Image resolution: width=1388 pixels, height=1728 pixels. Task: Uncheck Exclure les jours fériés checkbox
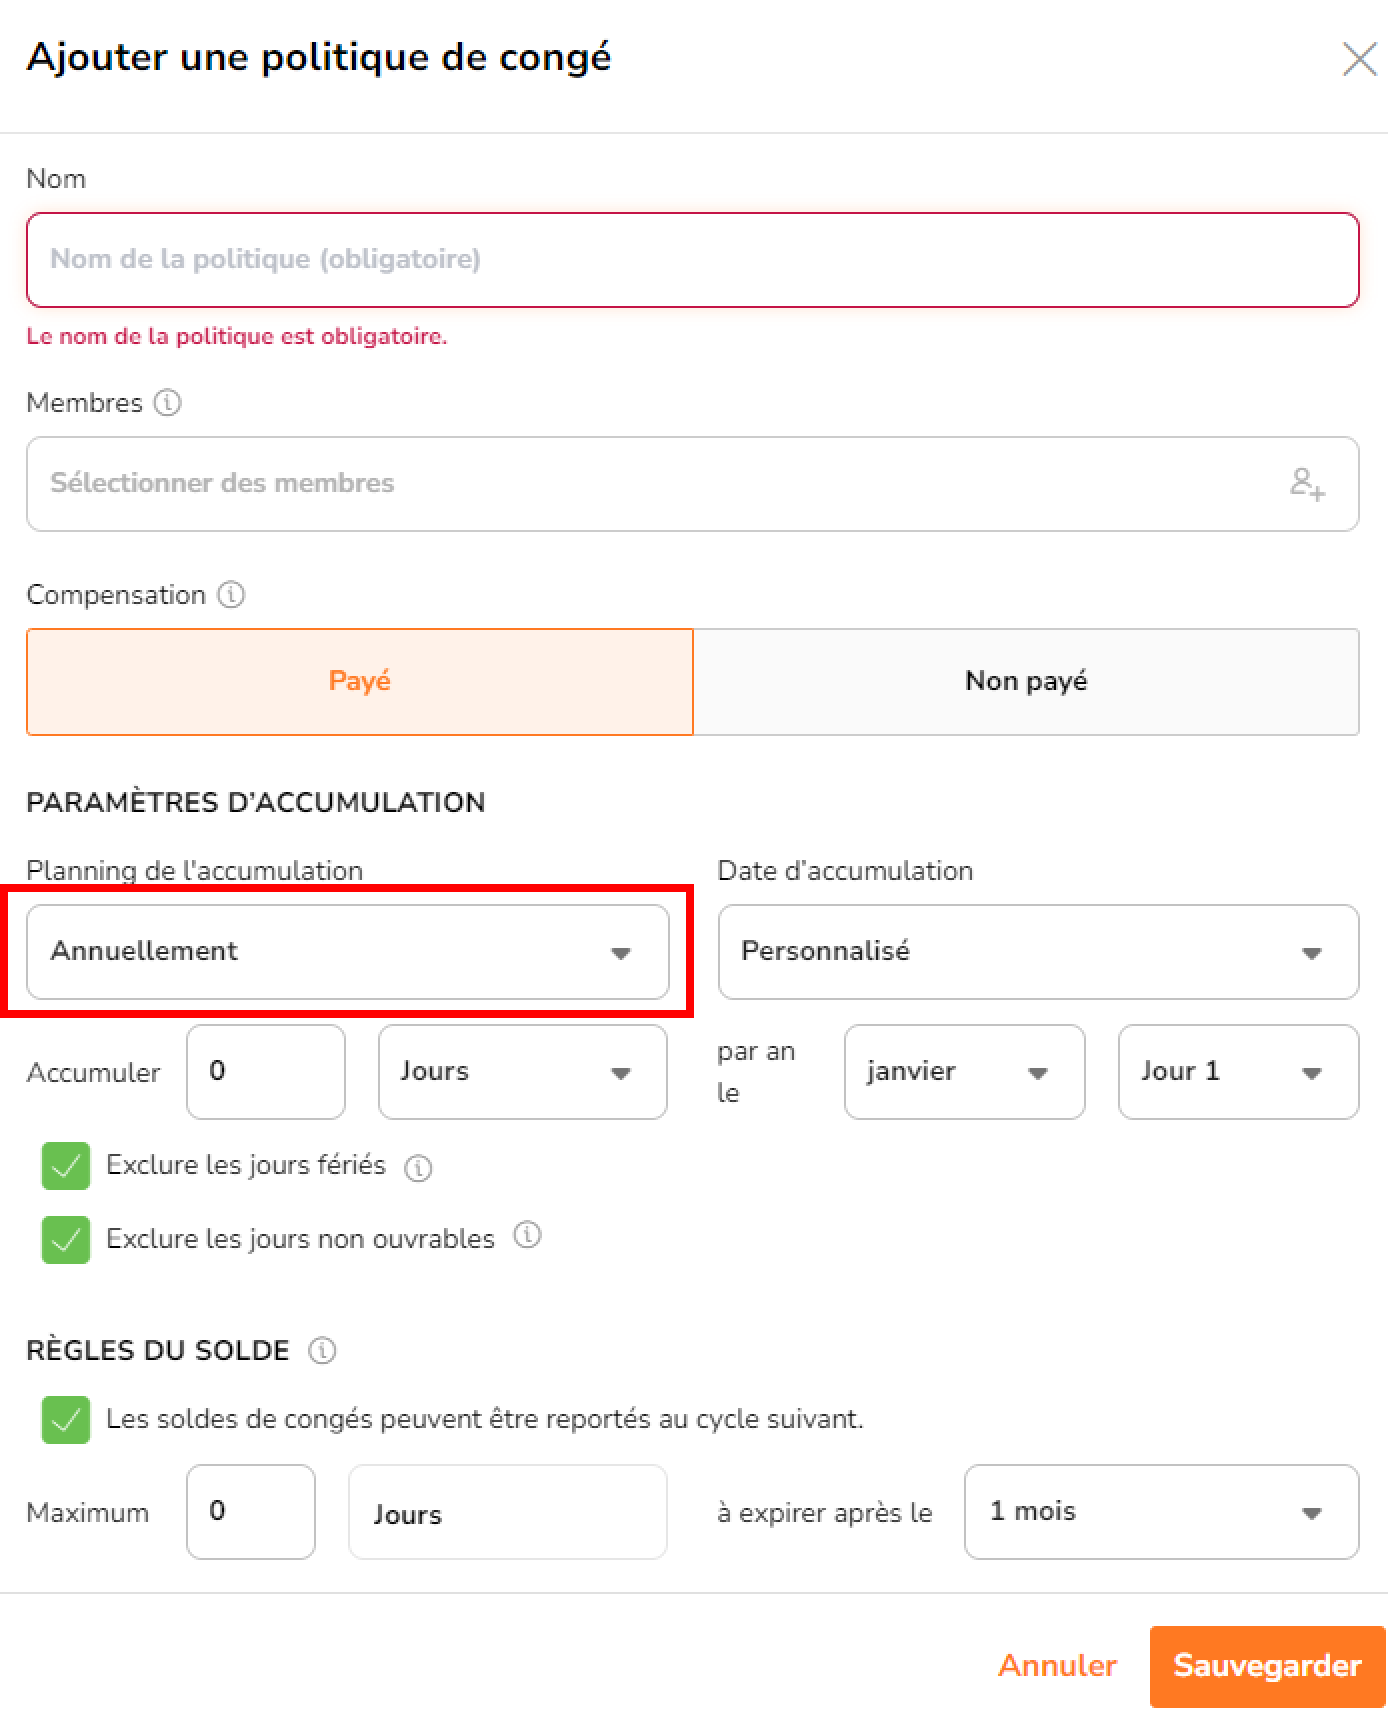click(66, 1166)
